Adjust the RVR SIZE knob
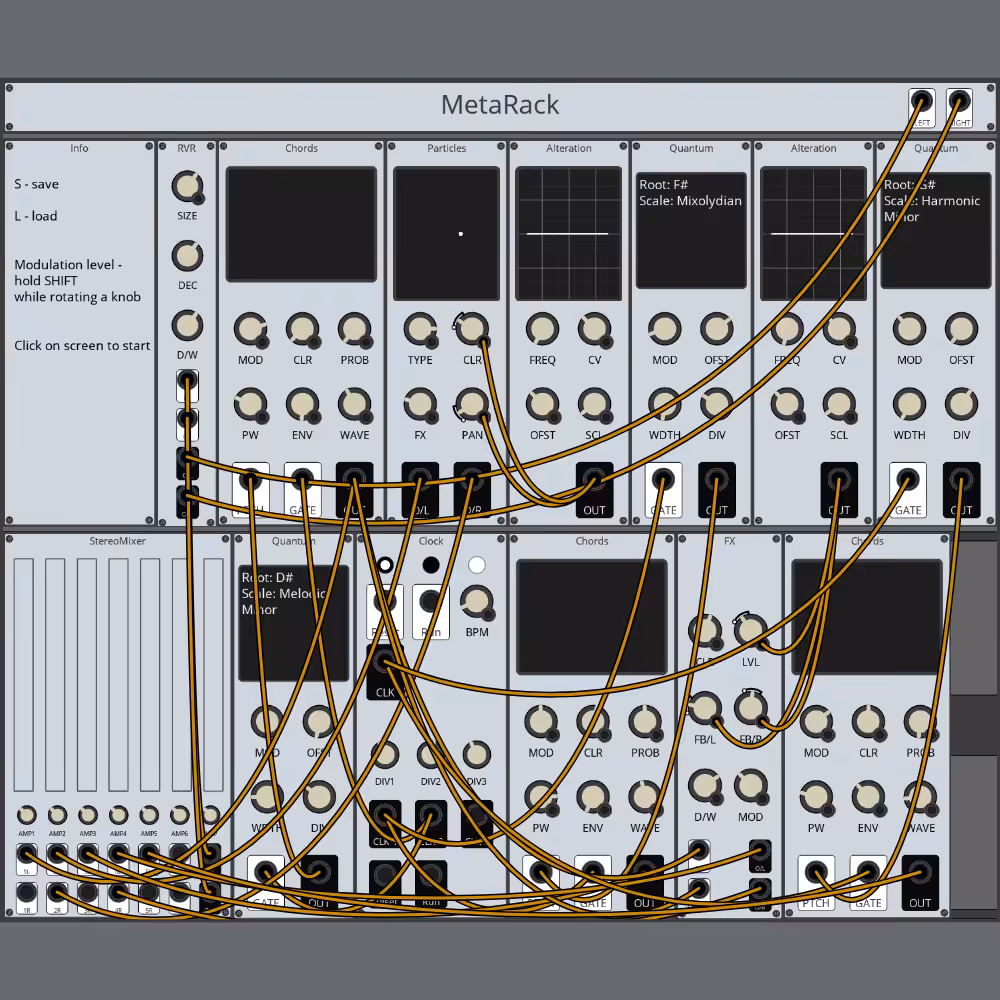The width and height of the screenshot is (1000, 1000). (187, 186)
